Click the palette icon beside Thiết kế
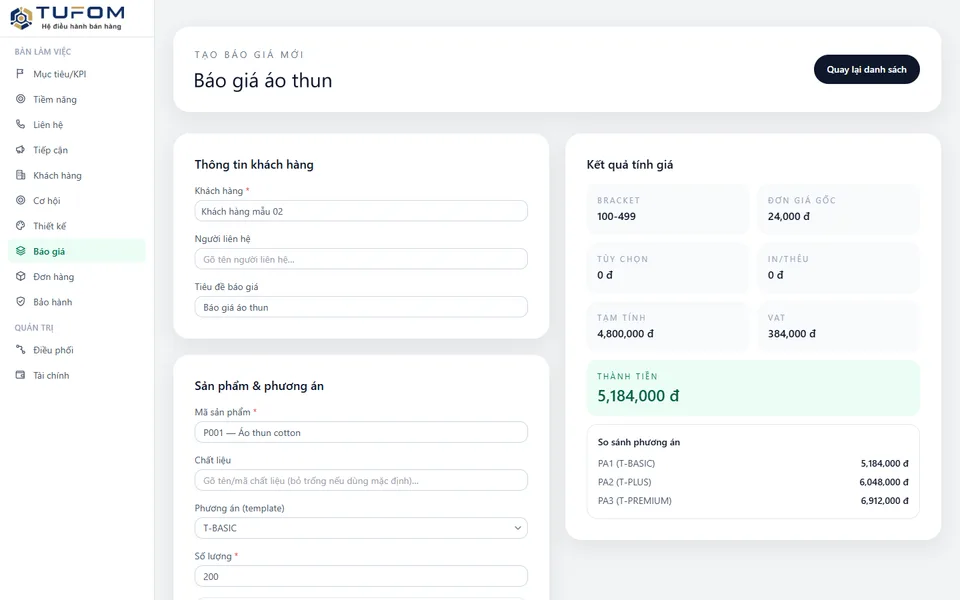This screenshot has height=600, width=960. point(20,225)
